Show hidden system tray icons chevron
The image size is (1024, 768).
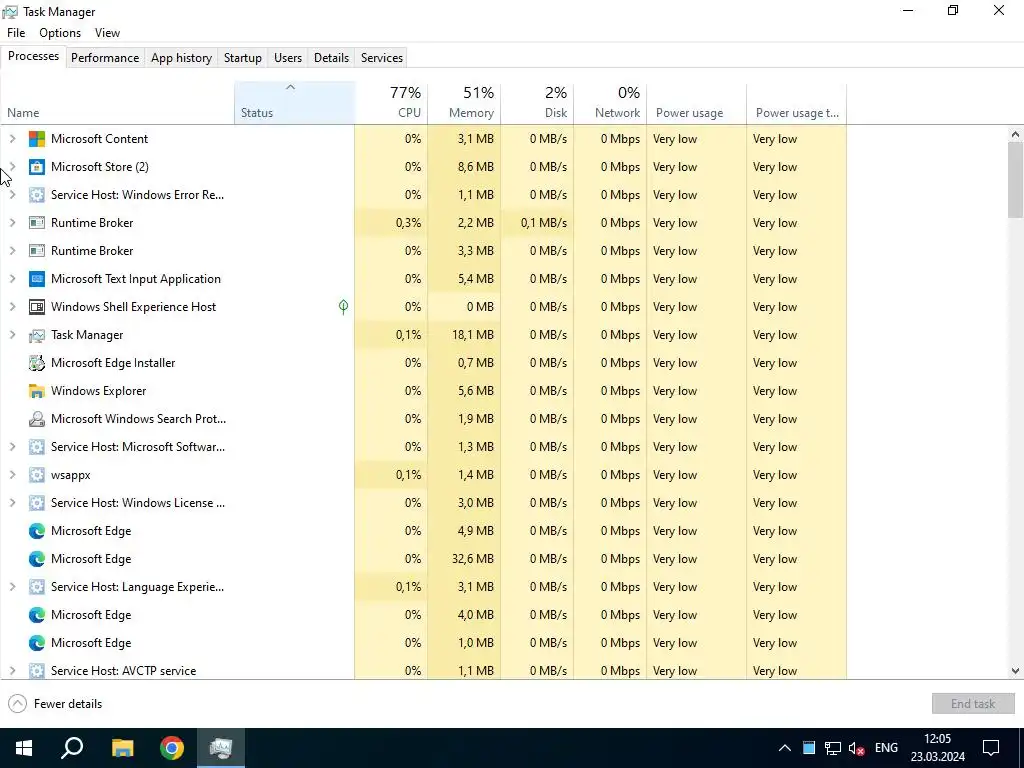pyautogui.click(x=785, y=748)
